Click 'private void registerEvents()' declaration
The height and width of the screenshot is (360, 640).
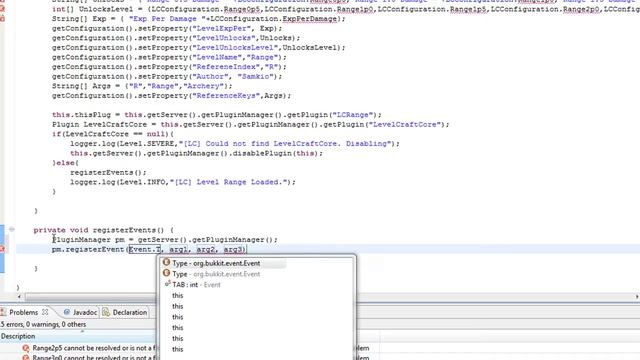point(104,230)
